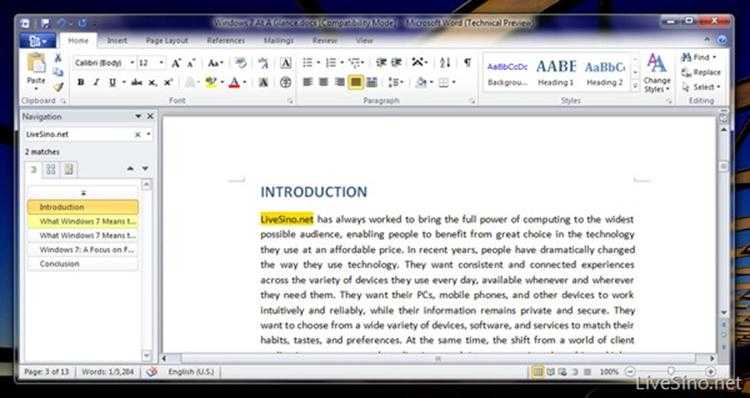Click the spelling check icon in status bar
This screenshot has width=750, height=398.
[151, 372]
